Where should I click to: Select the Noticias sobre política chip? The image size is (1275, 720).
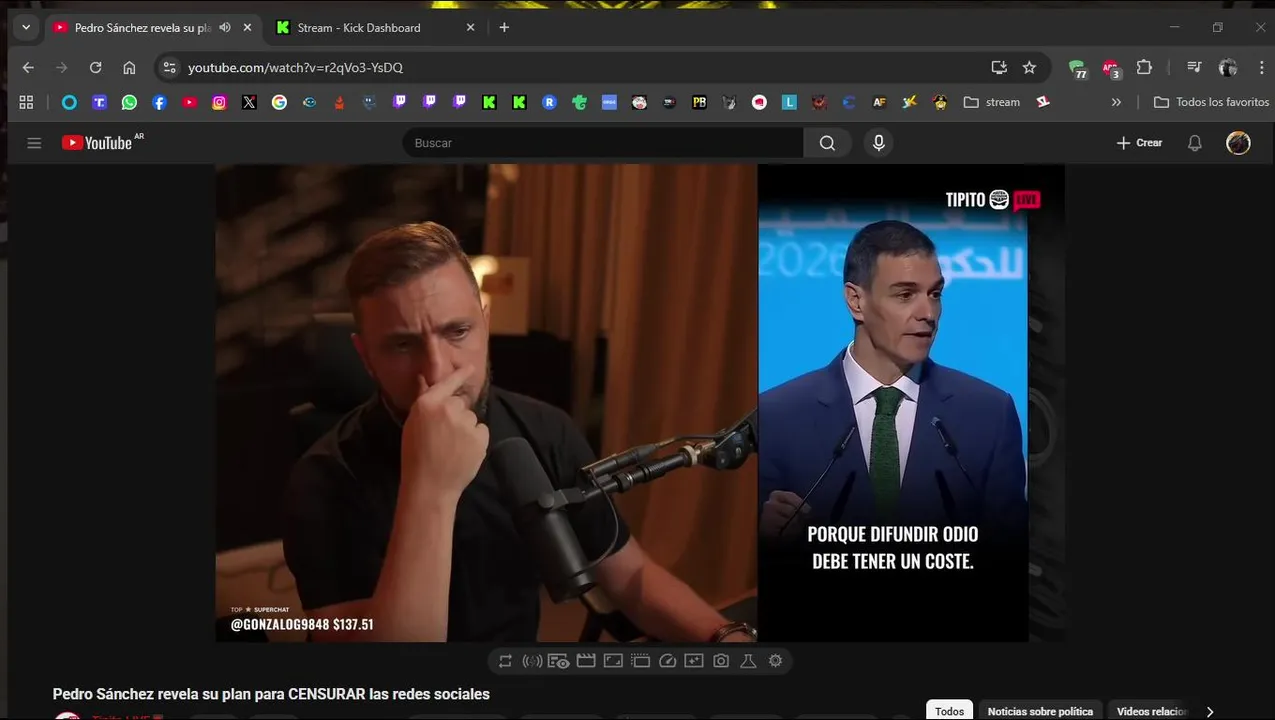[x=1040, y=711]
